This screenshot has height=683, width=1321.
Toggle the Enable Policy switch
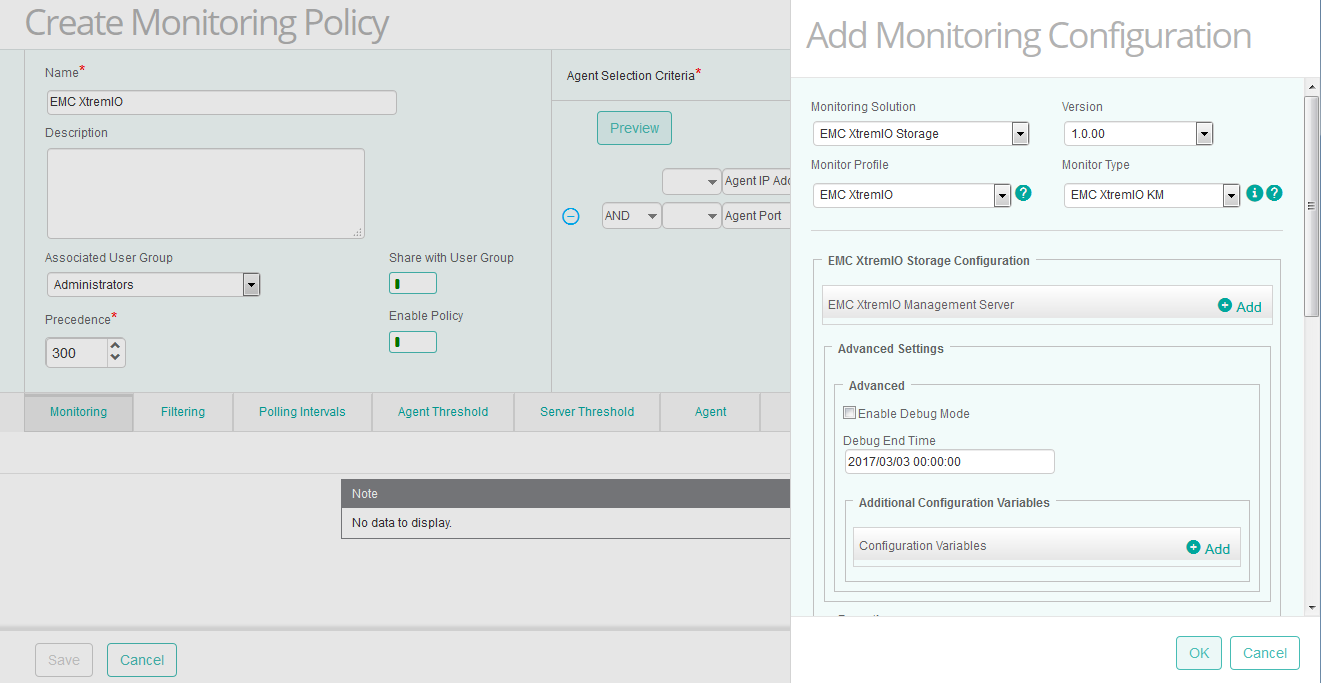pyautogui.click(x=413, y=341)
